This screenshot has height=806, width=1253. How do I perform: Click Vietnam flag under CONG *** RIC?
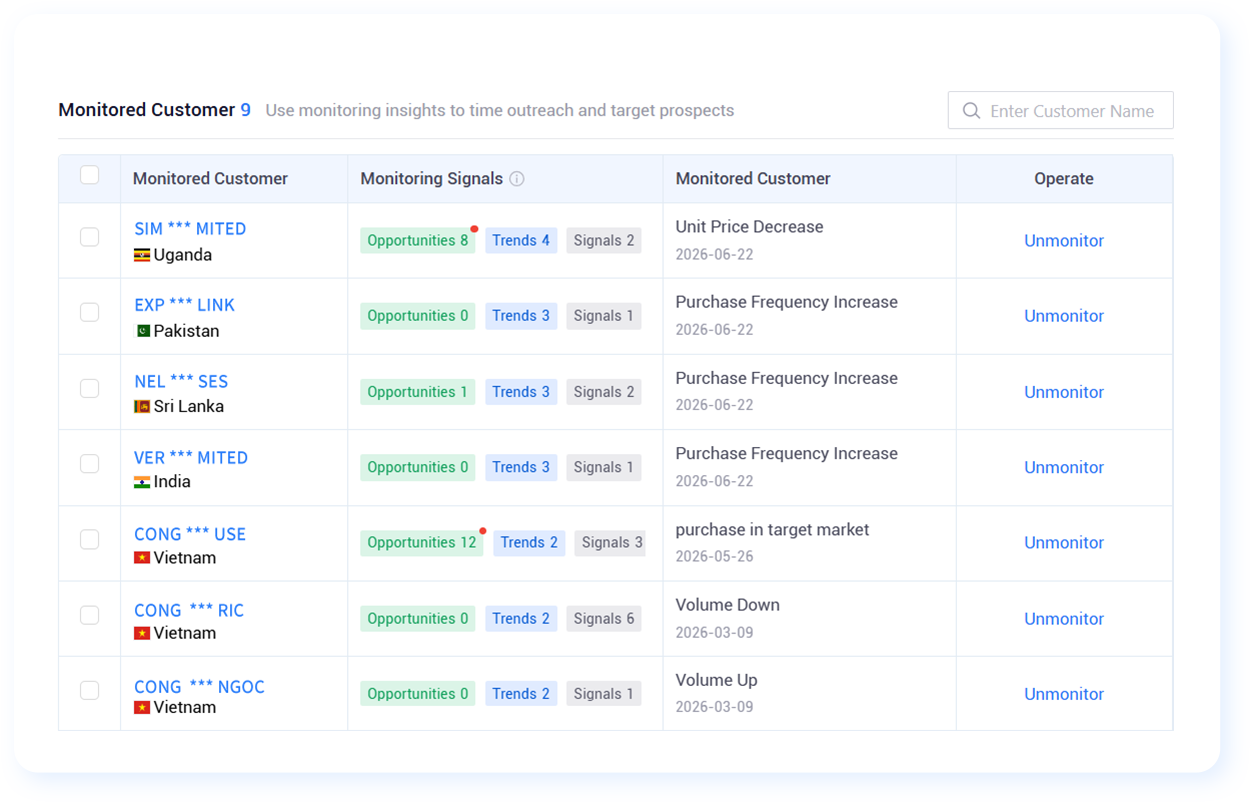point(142,633)
